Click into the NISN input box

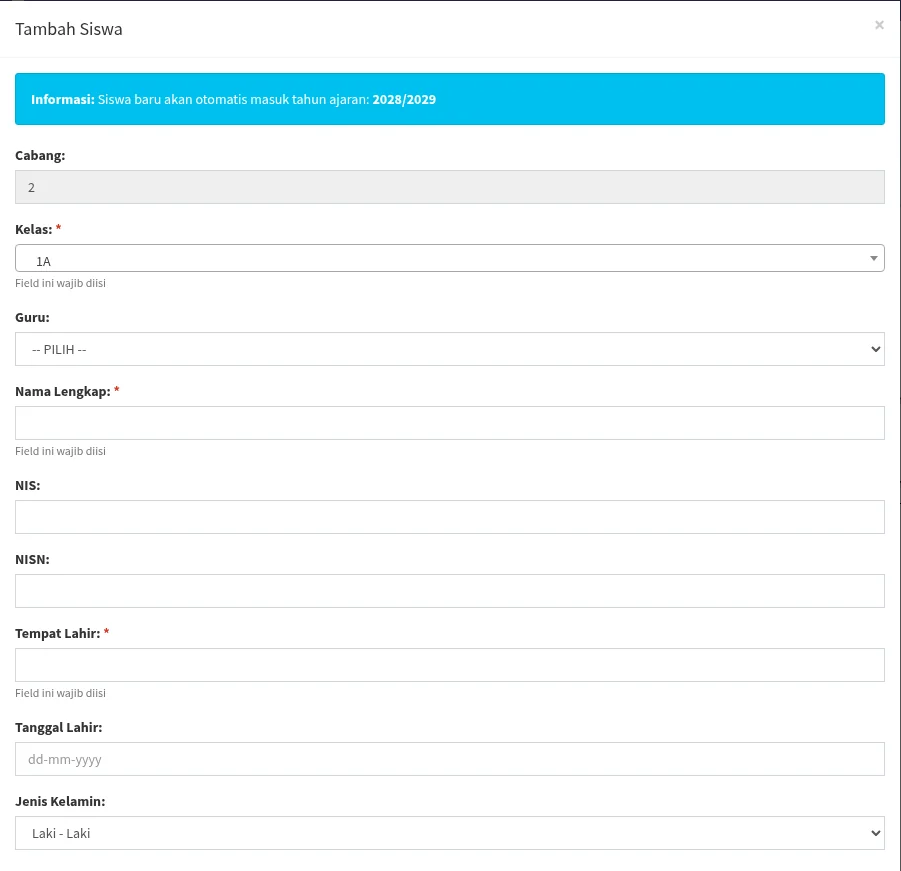pos(449,591)
